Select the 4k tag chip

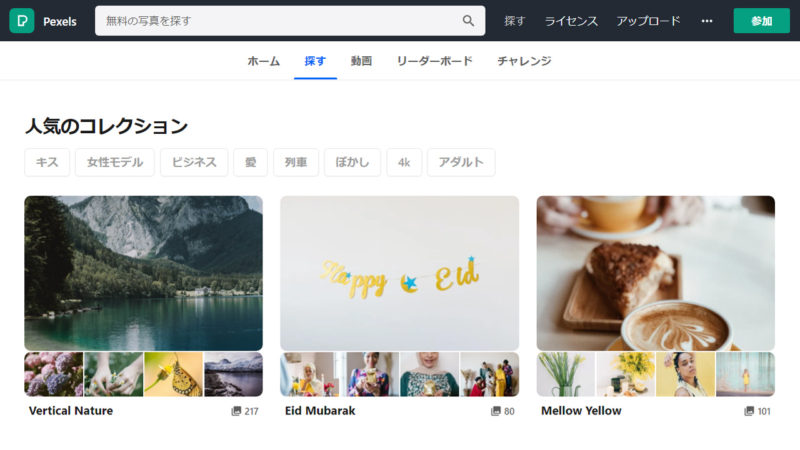coord(404,162)
